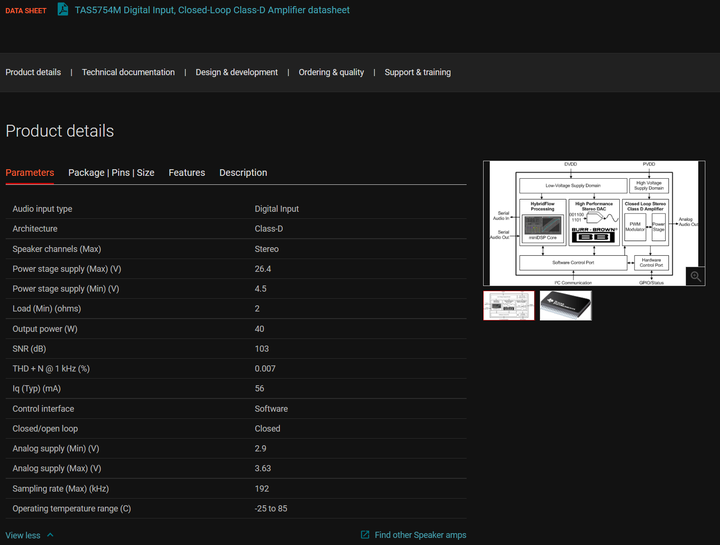Go to Design & development section
720x545 pixels.
[x=236, y=72]
